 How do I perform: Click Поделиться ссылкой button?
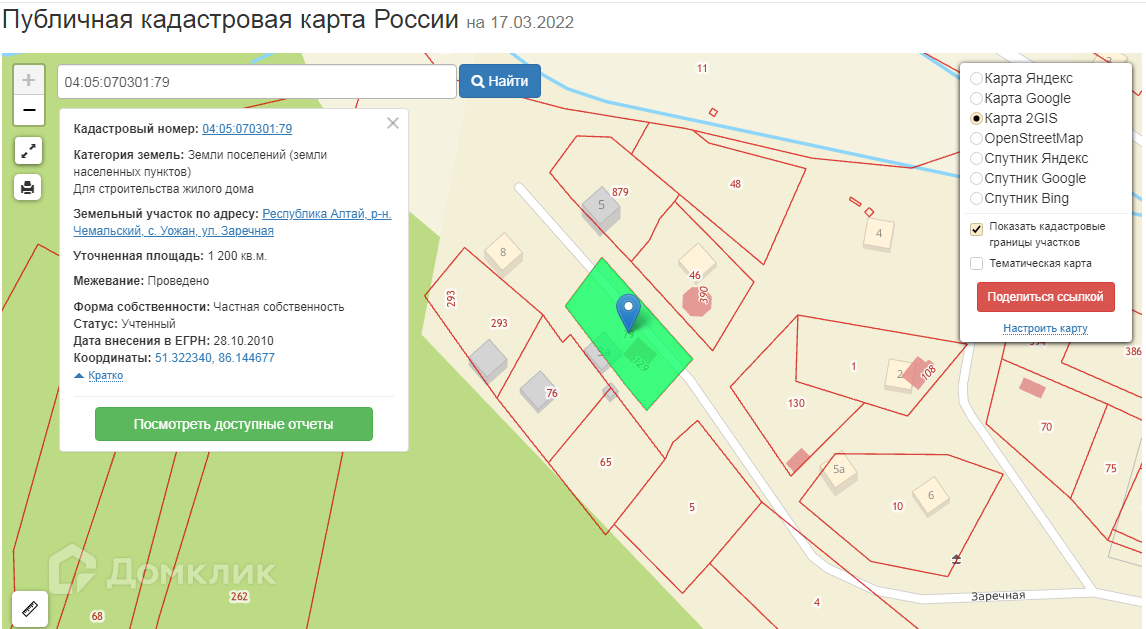pyautogui.click(x=1045, y=297)
